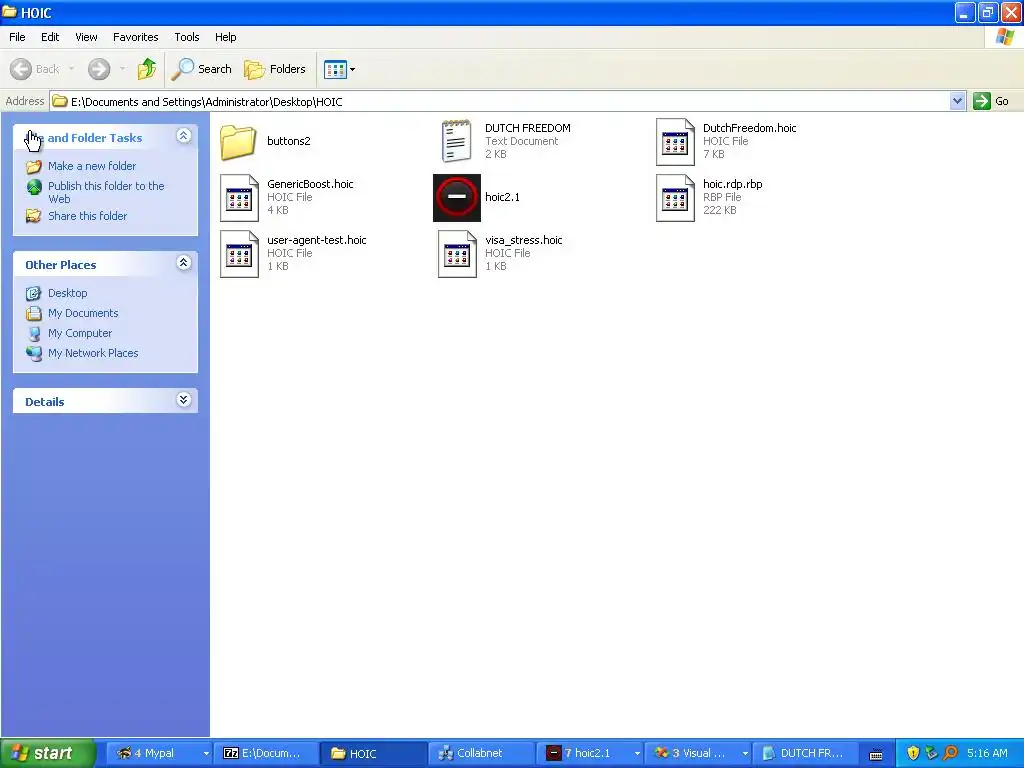Image resolution: width=1024 pixels, height=768 pixels.
Task: Click the hoic2.1 file name label
Action: [502, 197]
